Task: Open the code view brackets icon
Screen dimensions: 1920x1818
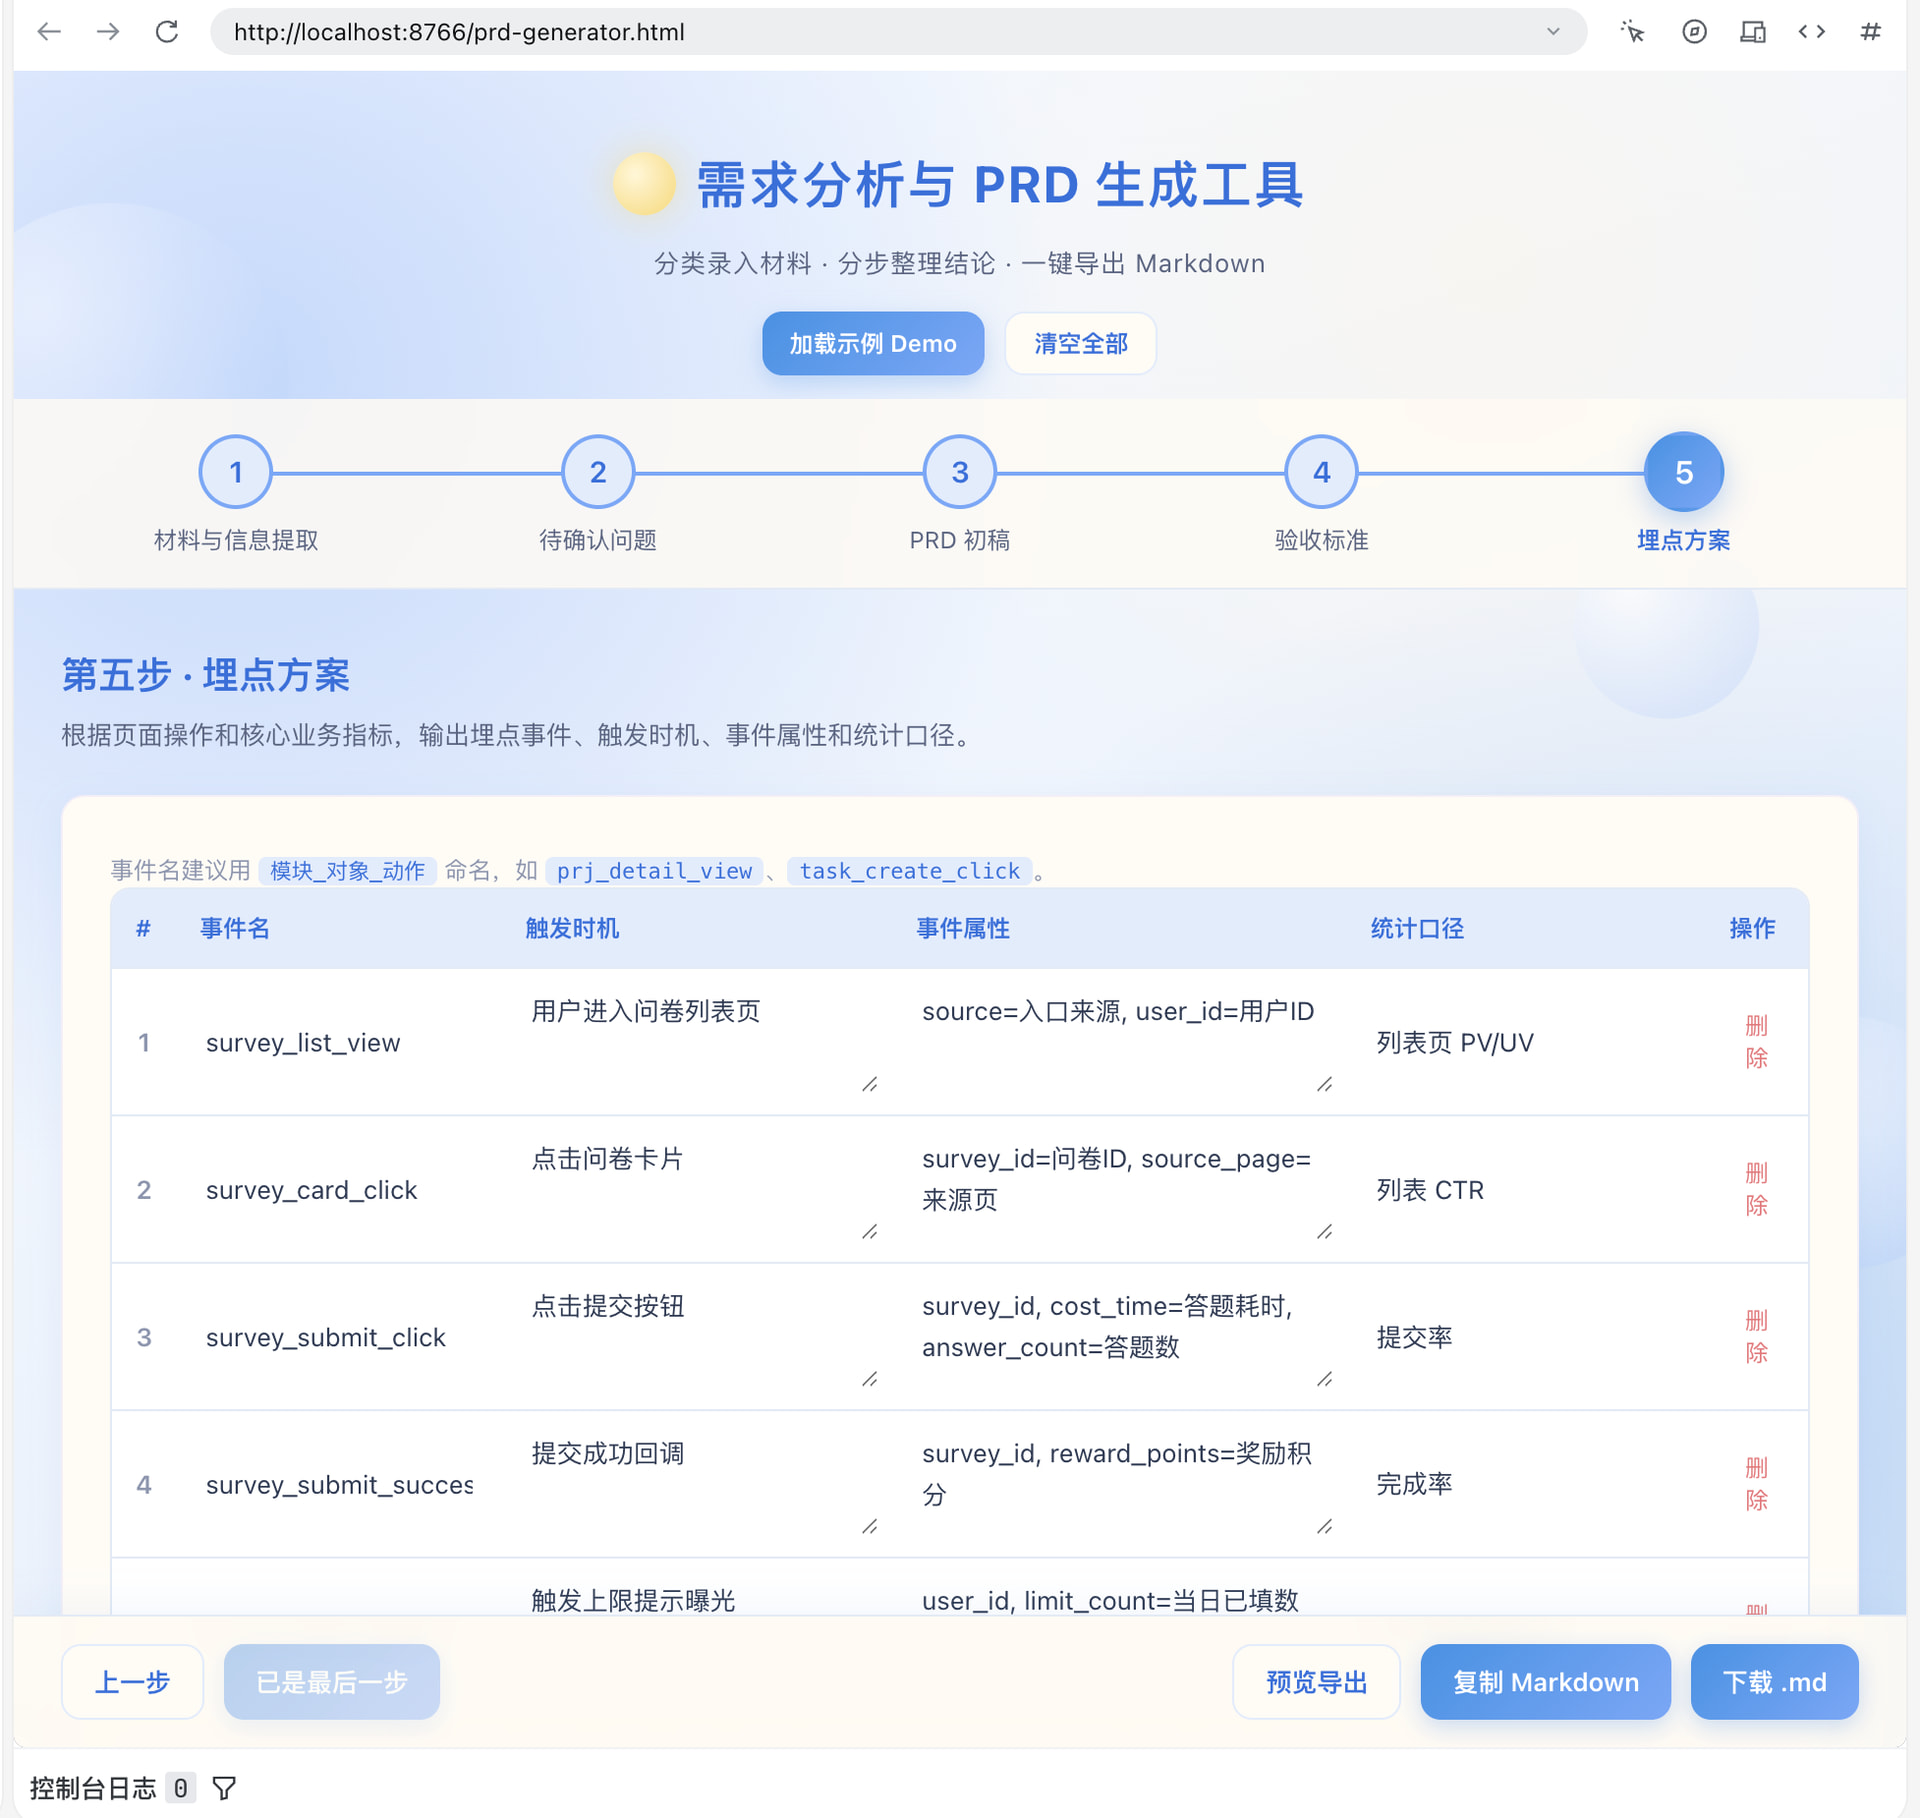Action: pos(1812,32)
